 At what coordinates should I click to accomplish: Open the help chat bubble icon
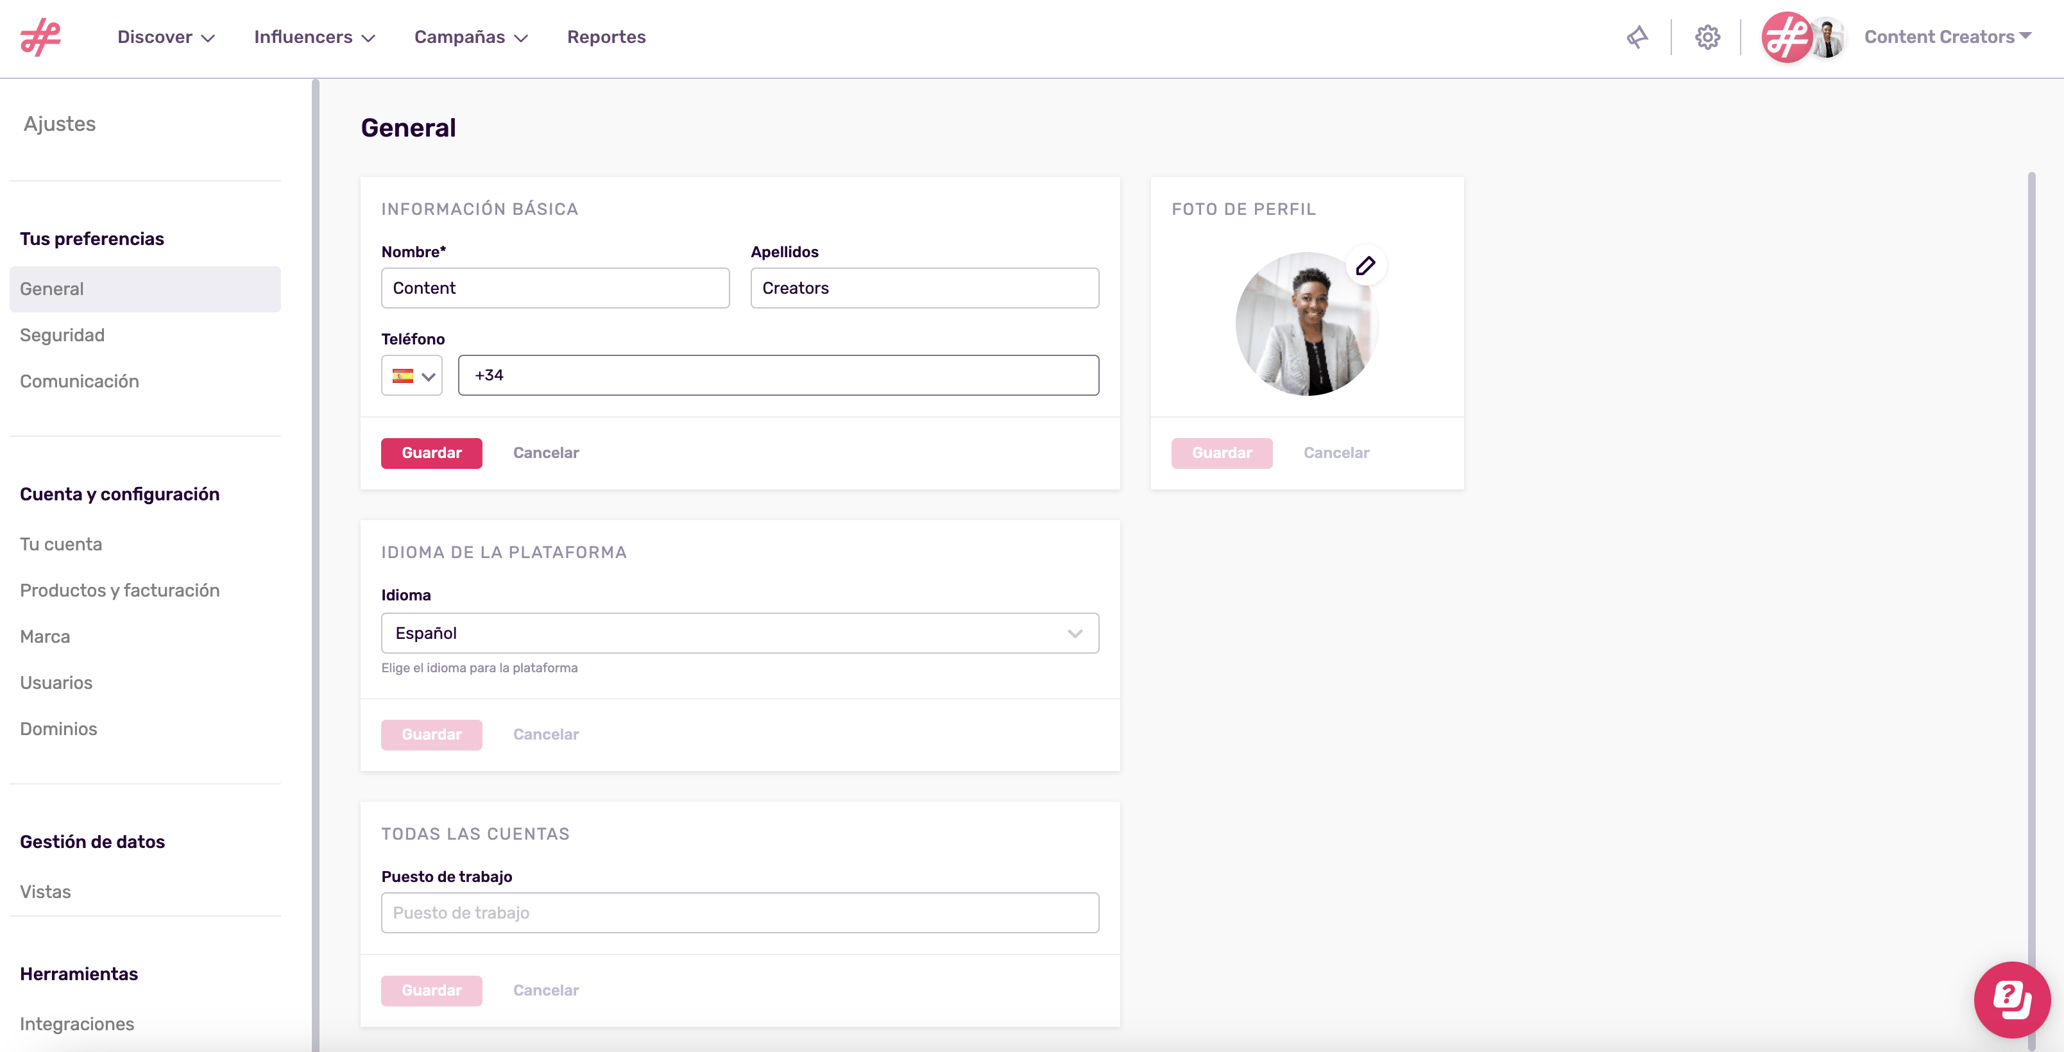2011,999
